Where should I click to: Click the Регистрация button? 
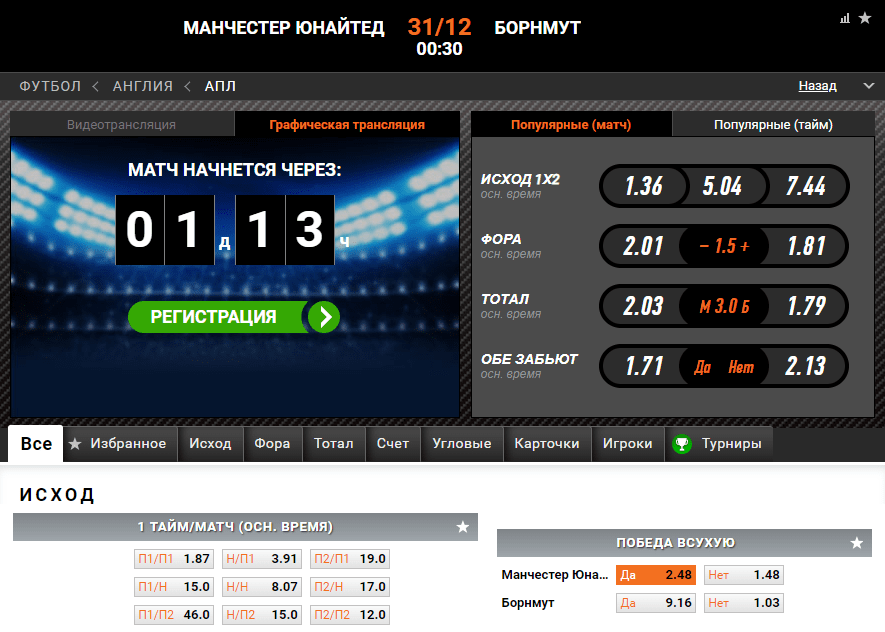tap(234, 317)
